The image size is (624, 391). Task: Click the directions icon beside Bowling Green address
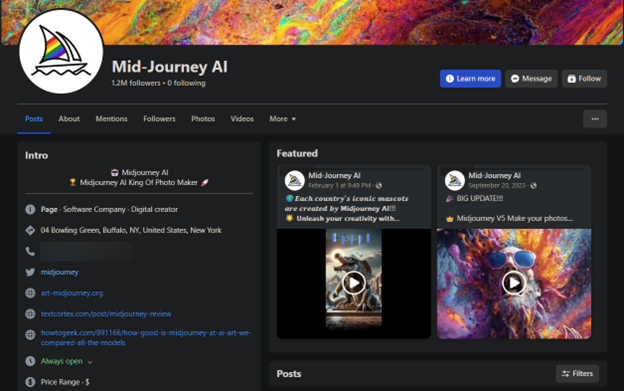tap(30, 230)
